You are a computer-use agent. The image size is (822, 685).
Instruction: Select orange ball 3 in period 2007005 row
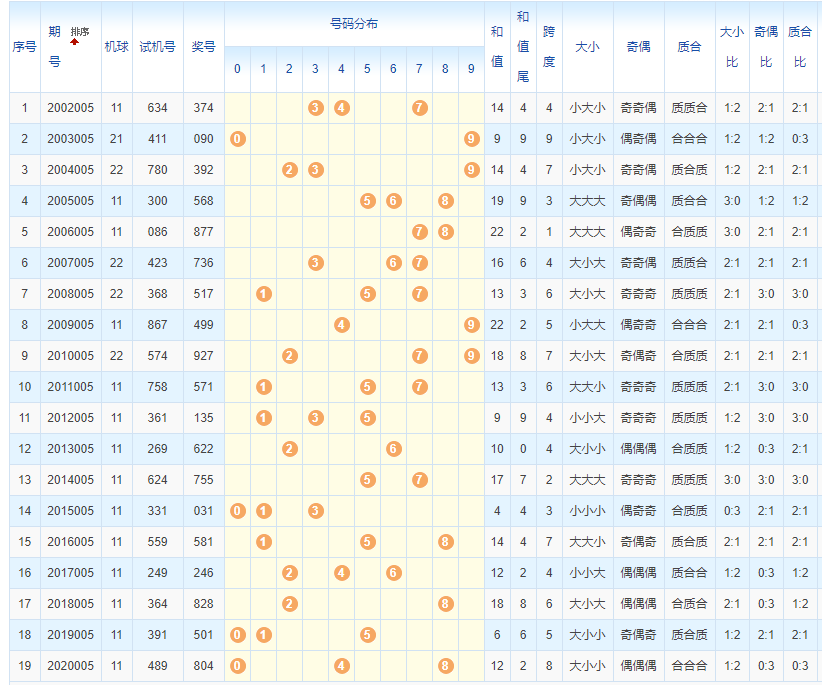tap(315, 263)
